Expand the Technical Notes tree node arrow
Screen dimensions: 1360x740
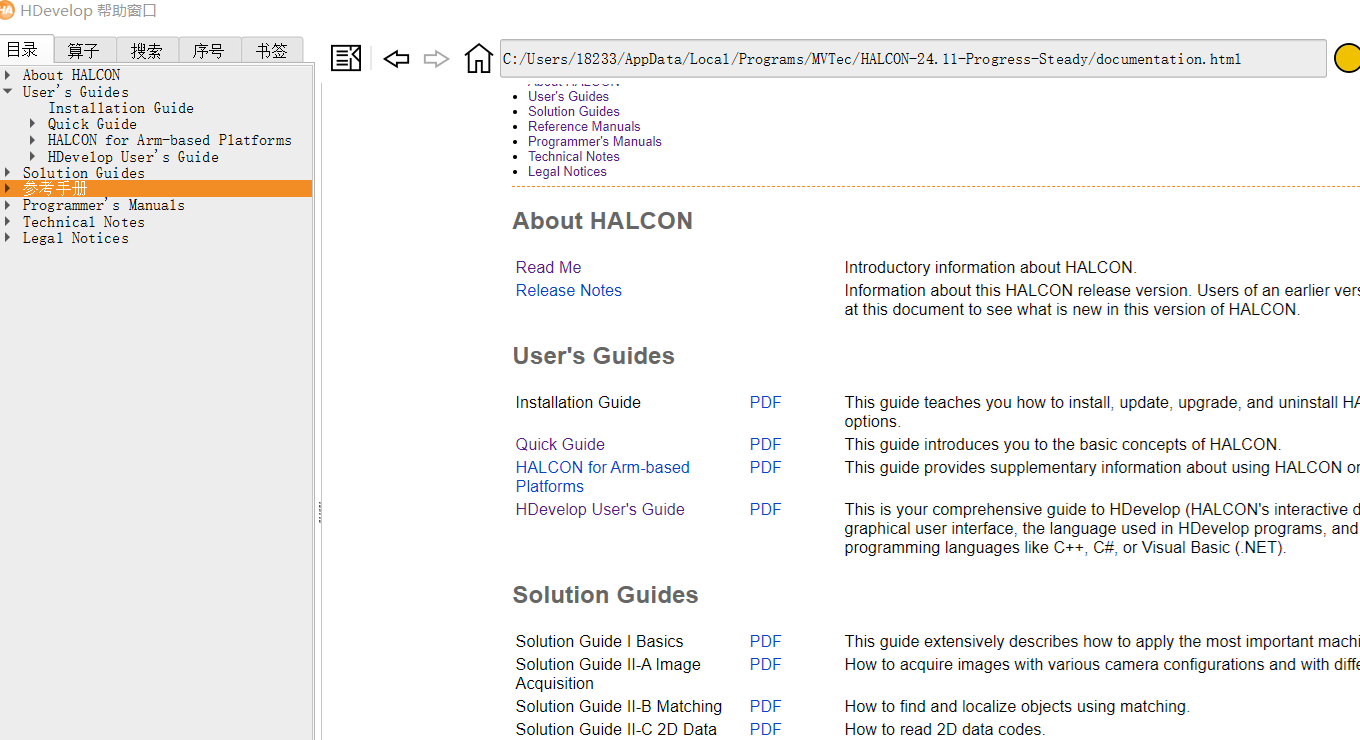[8, 222]
